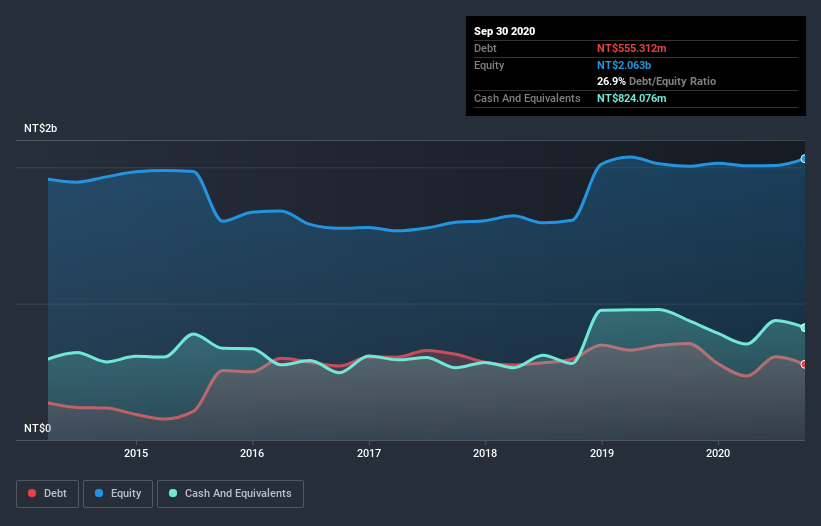Screen dimensions: 821x526
Task: Click the NT$2.063b equity value
Action: coord(624,65)
